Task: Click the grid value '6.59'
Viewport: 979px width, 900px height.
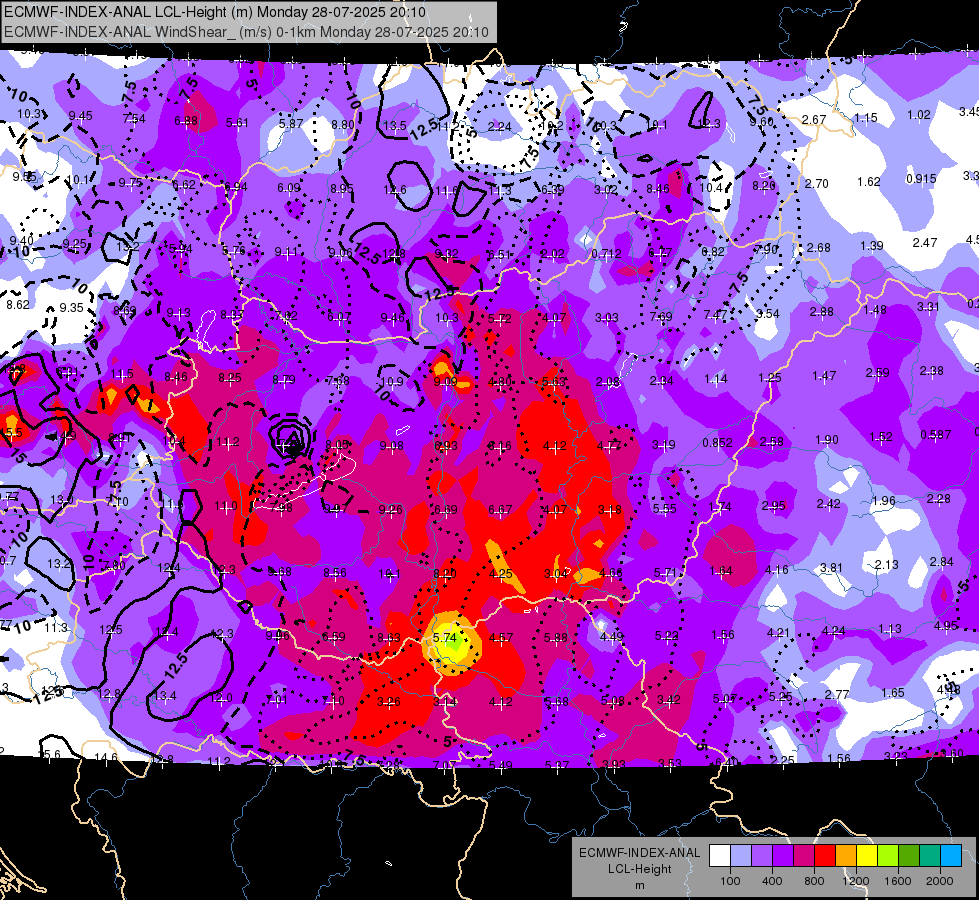Action: (x=333, y=637)
